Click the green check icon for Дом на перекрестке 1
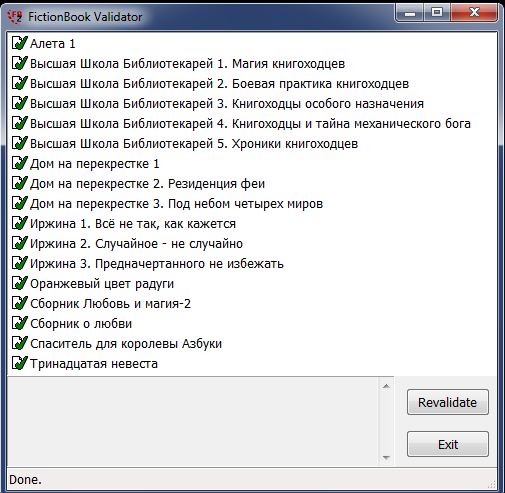 [19, 163]
